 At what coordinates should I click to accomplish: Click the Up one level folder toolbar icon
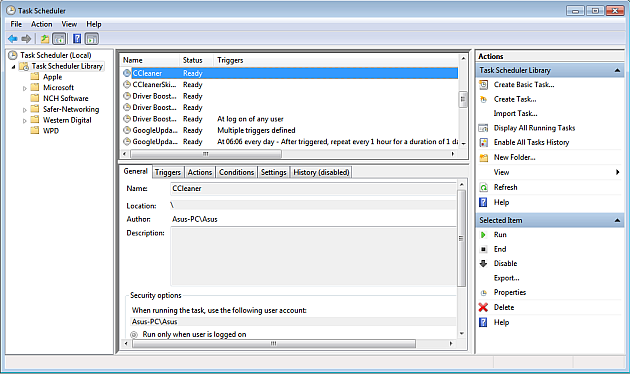point(45,39)
